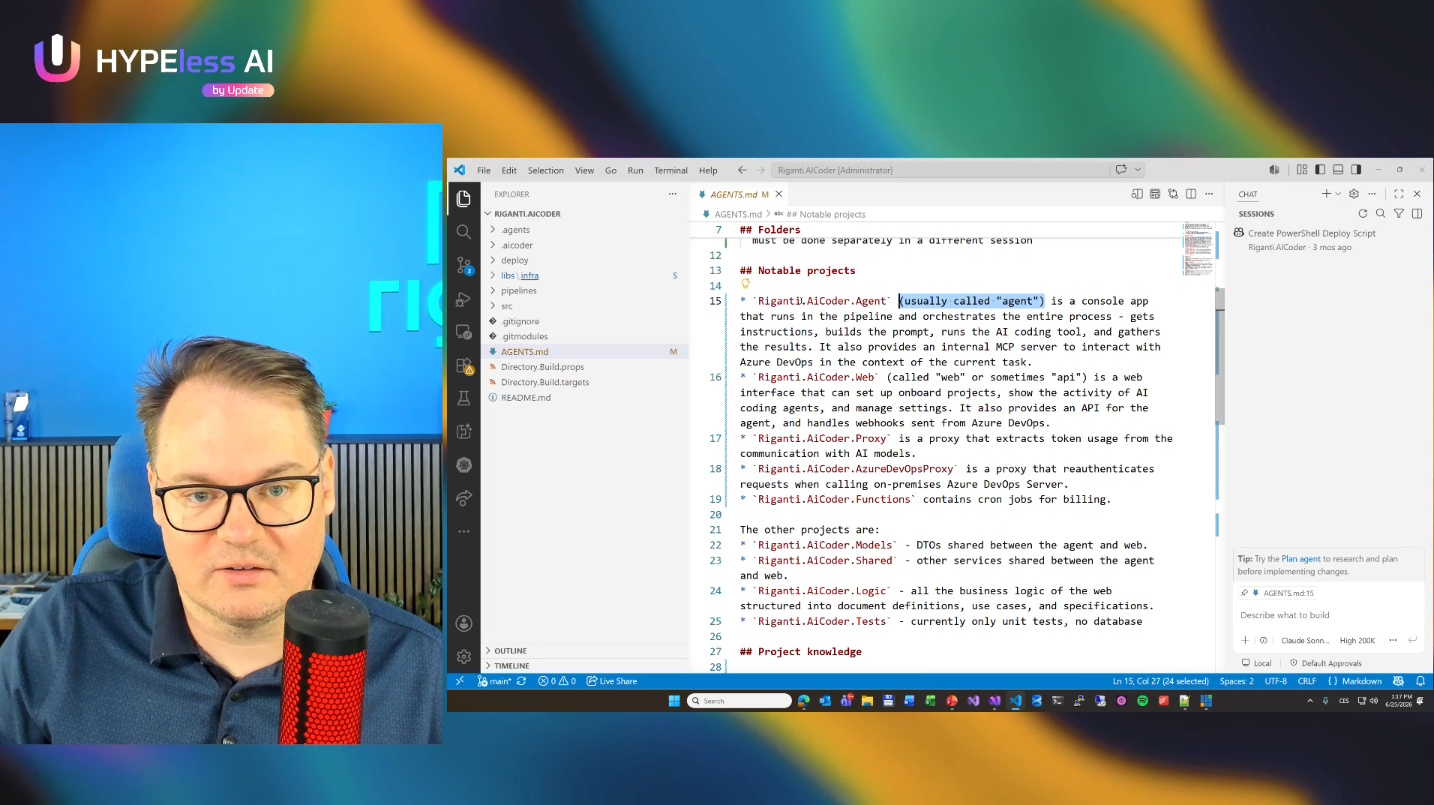Expand the TIMELINE section
This screenshot has width=1434, height=805.
point(585,666)
